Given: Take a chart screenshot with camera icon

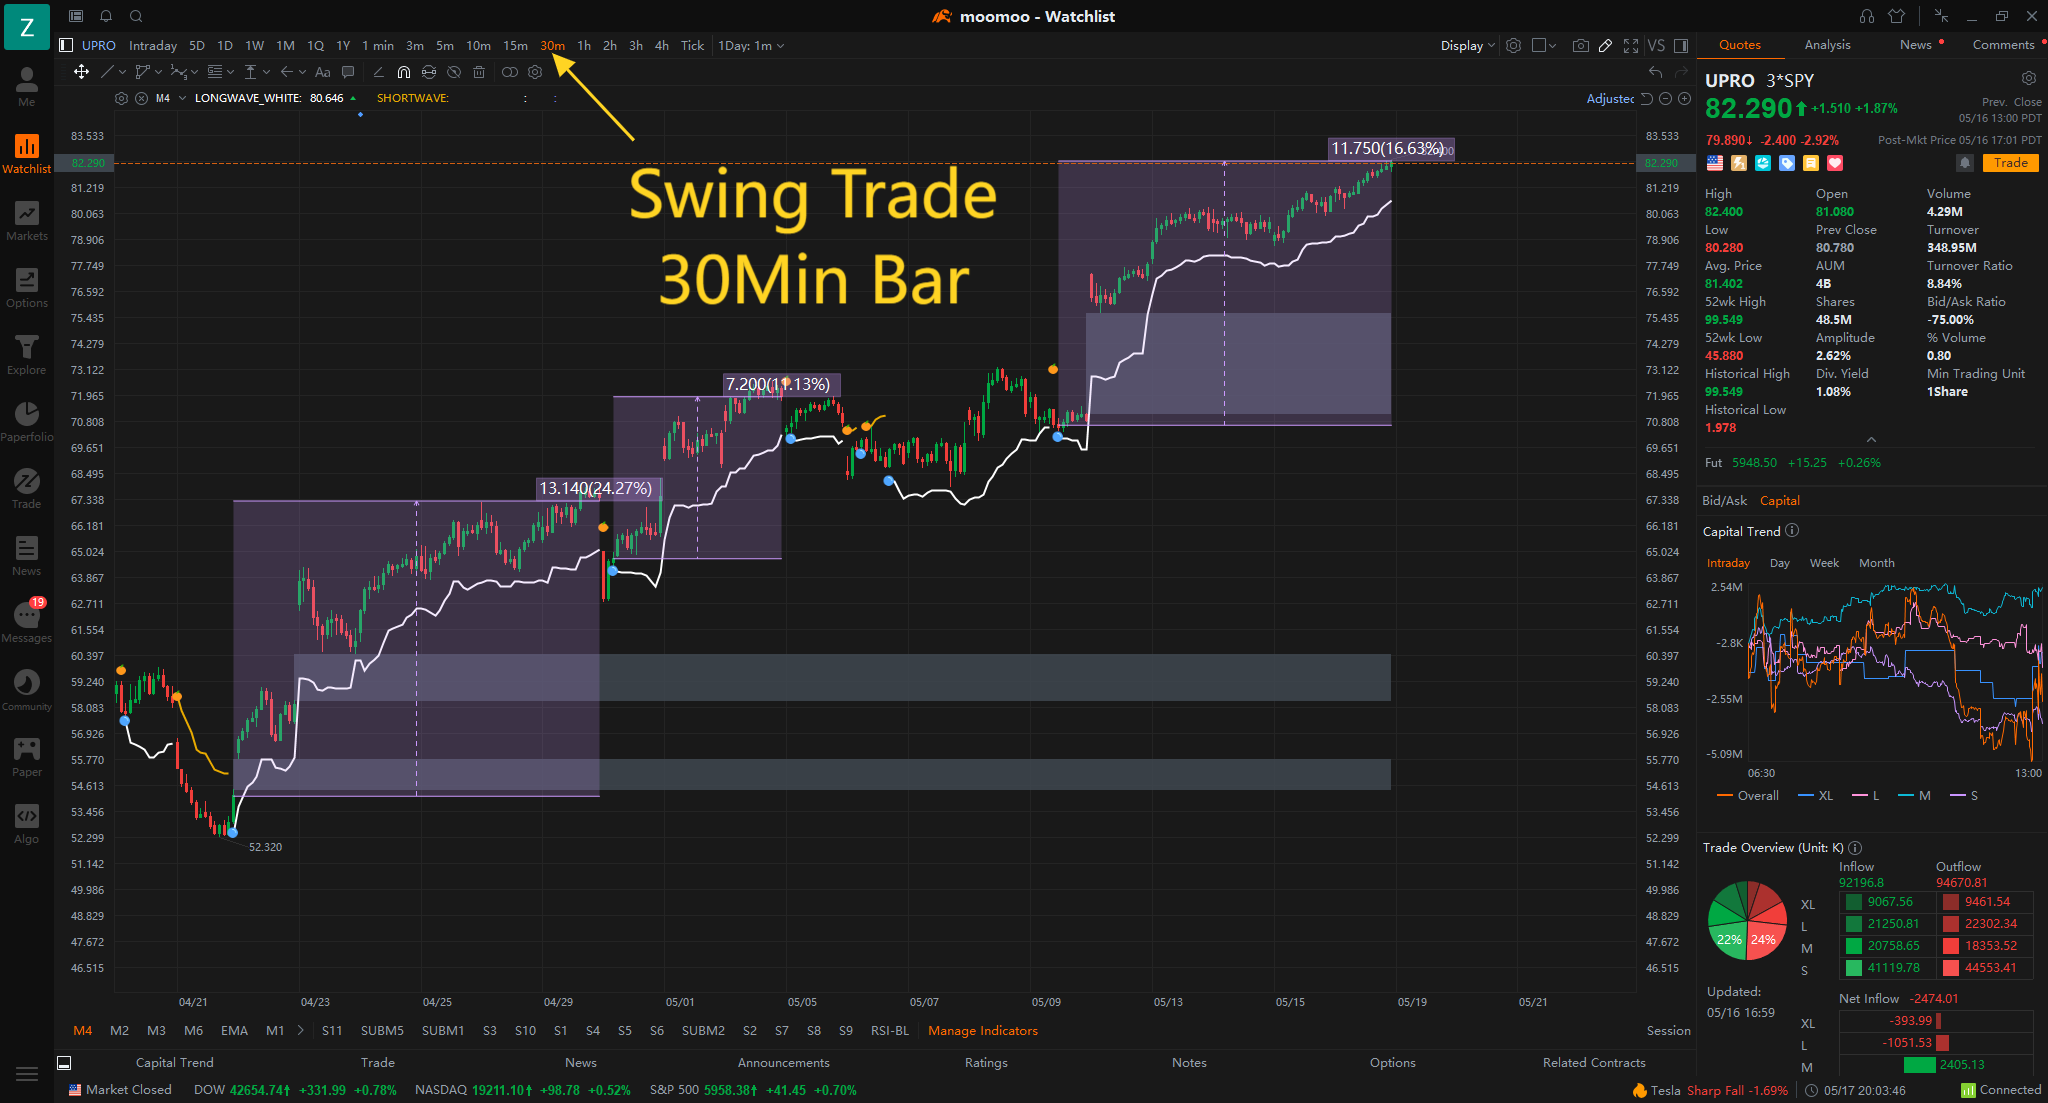Looking at the screenshot, I should click(1580, 45).
